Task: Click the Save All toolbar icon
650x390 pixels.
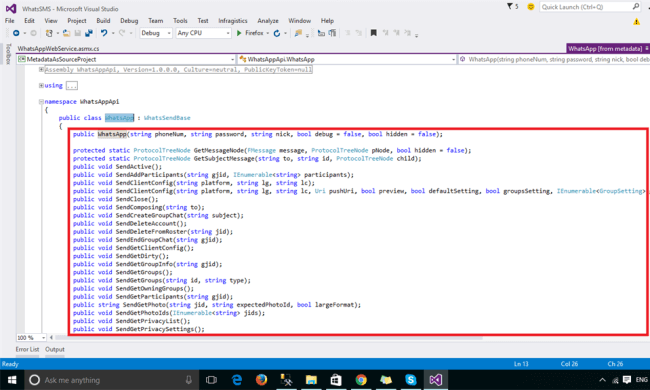Action: (89, 33)
